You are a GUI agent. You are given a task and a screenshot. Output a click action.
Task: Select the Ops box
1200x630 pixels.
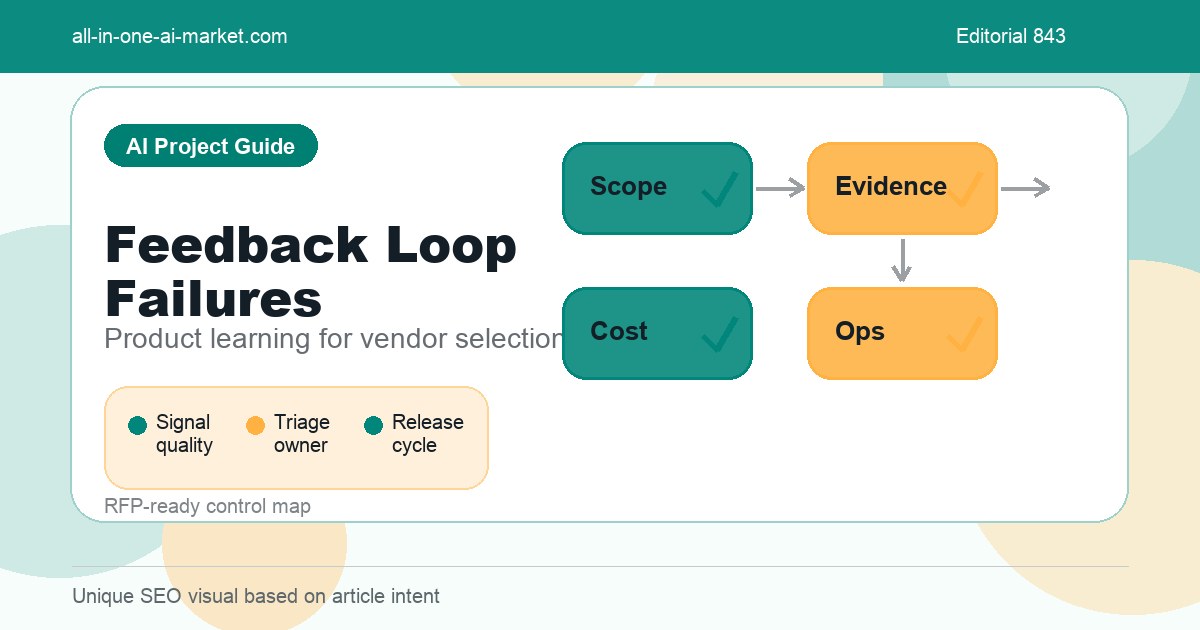click(902, 333)
